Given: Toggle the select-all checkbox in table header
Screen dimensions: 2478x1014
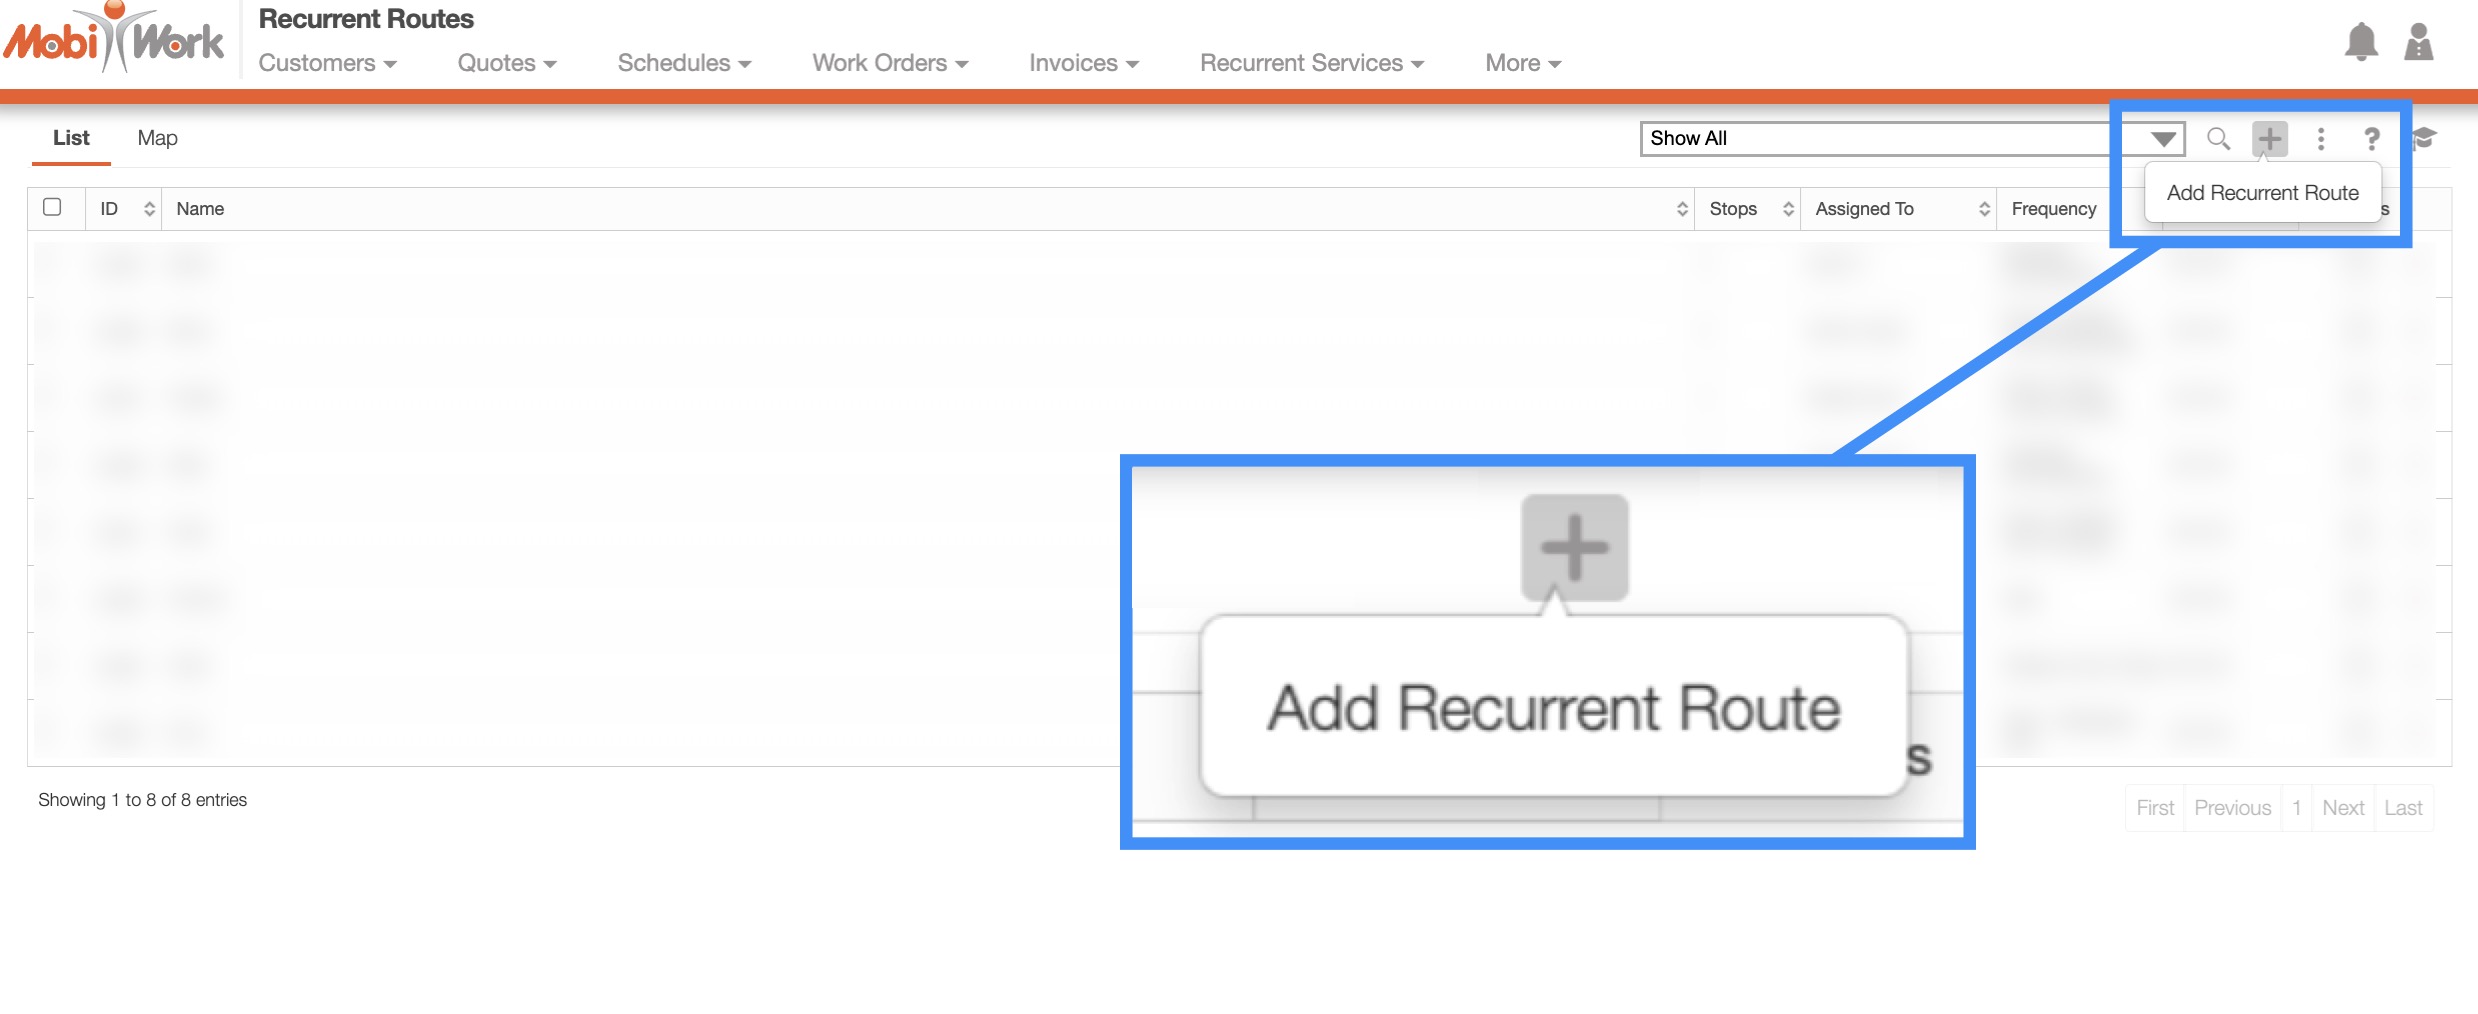Looking at the screenshot, I should tap(52, 207).
